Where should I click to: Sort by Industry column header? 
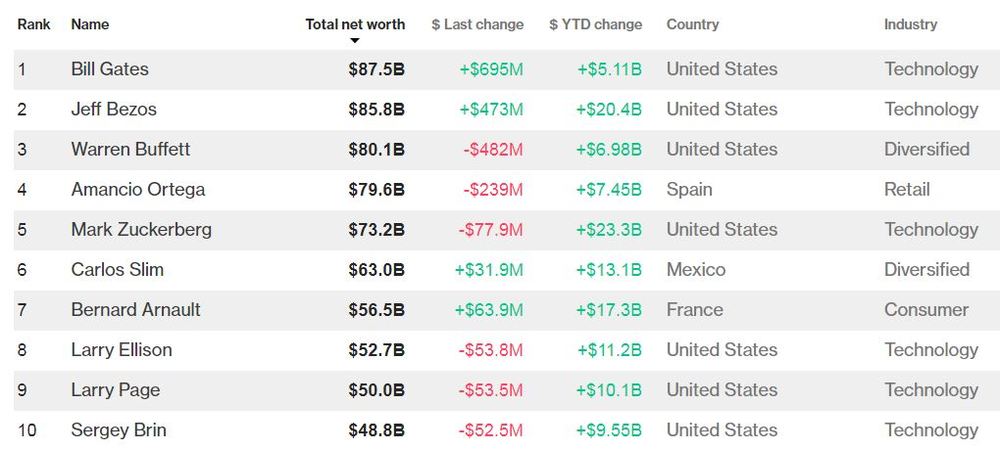click(910, 24)
